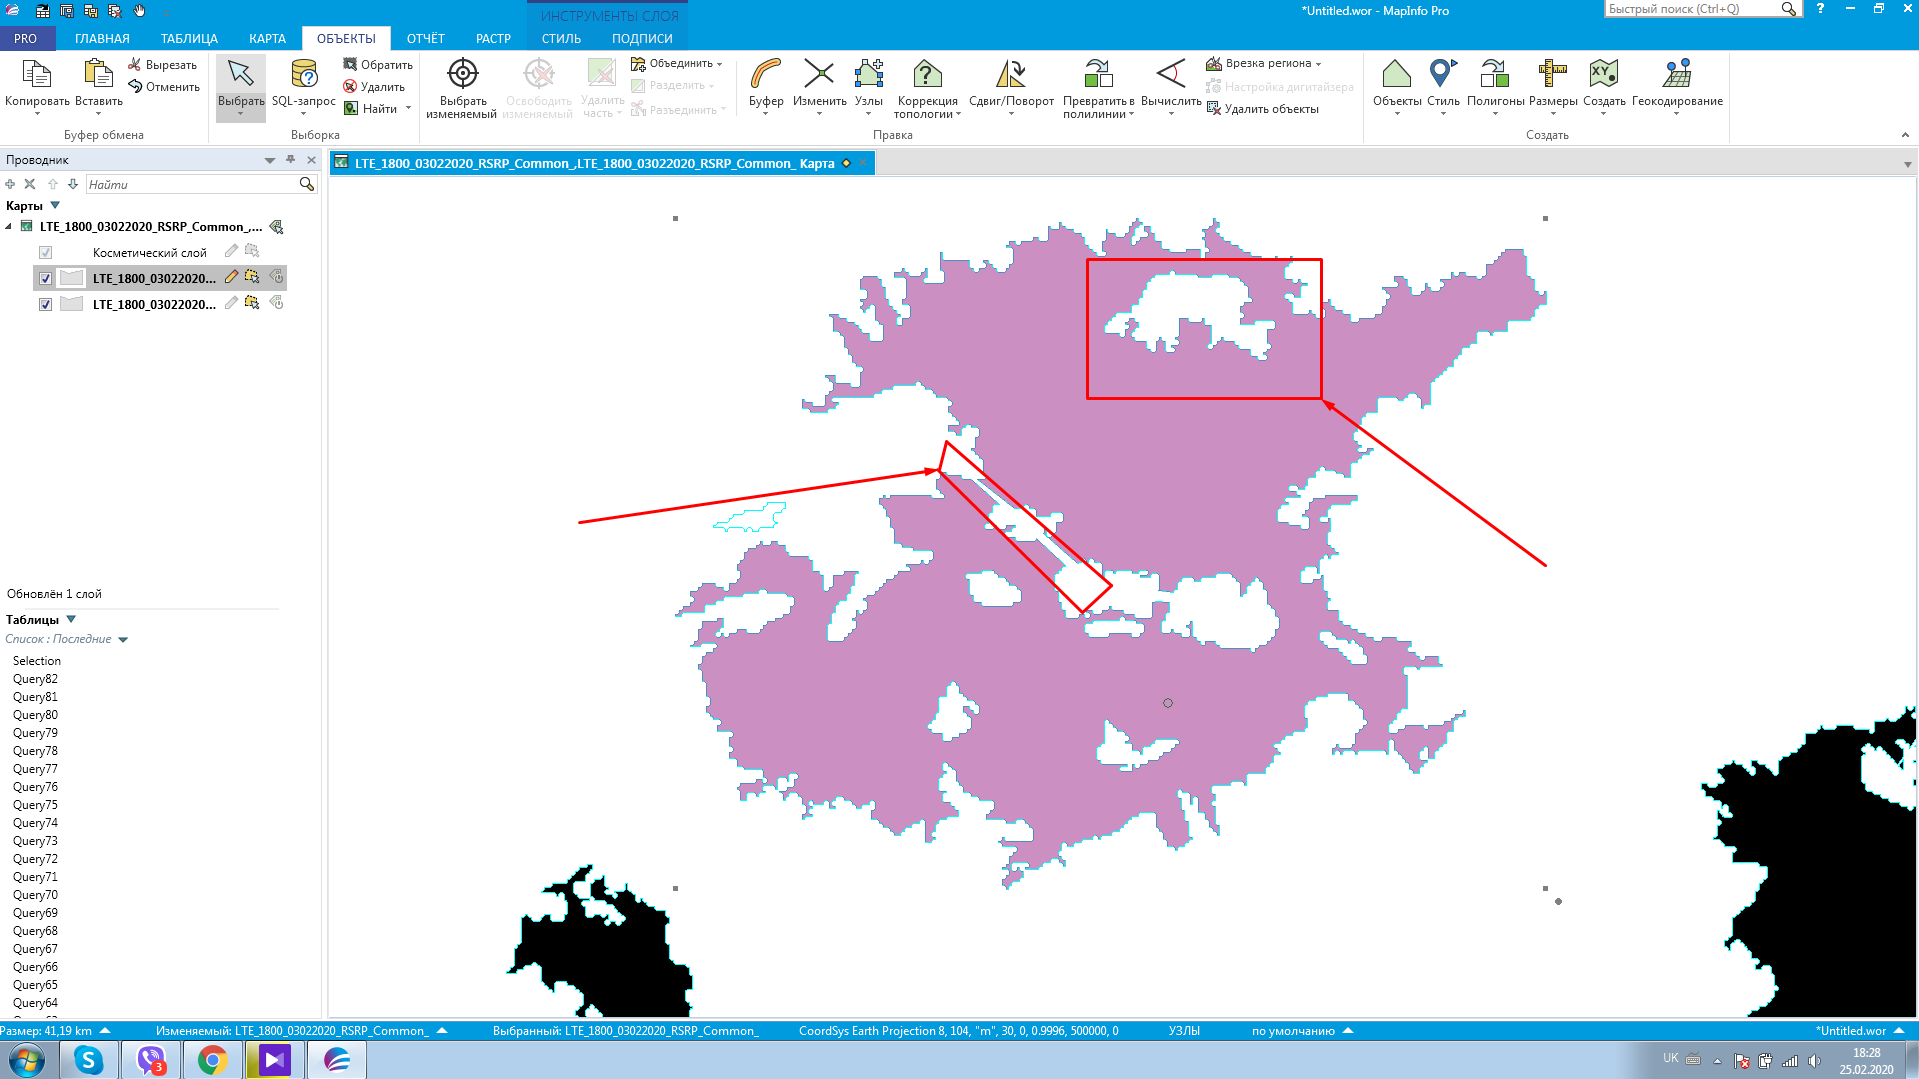
Task: Toggle selectable on bottom LTE_1800 layer
Action: (x=252, y=303)
